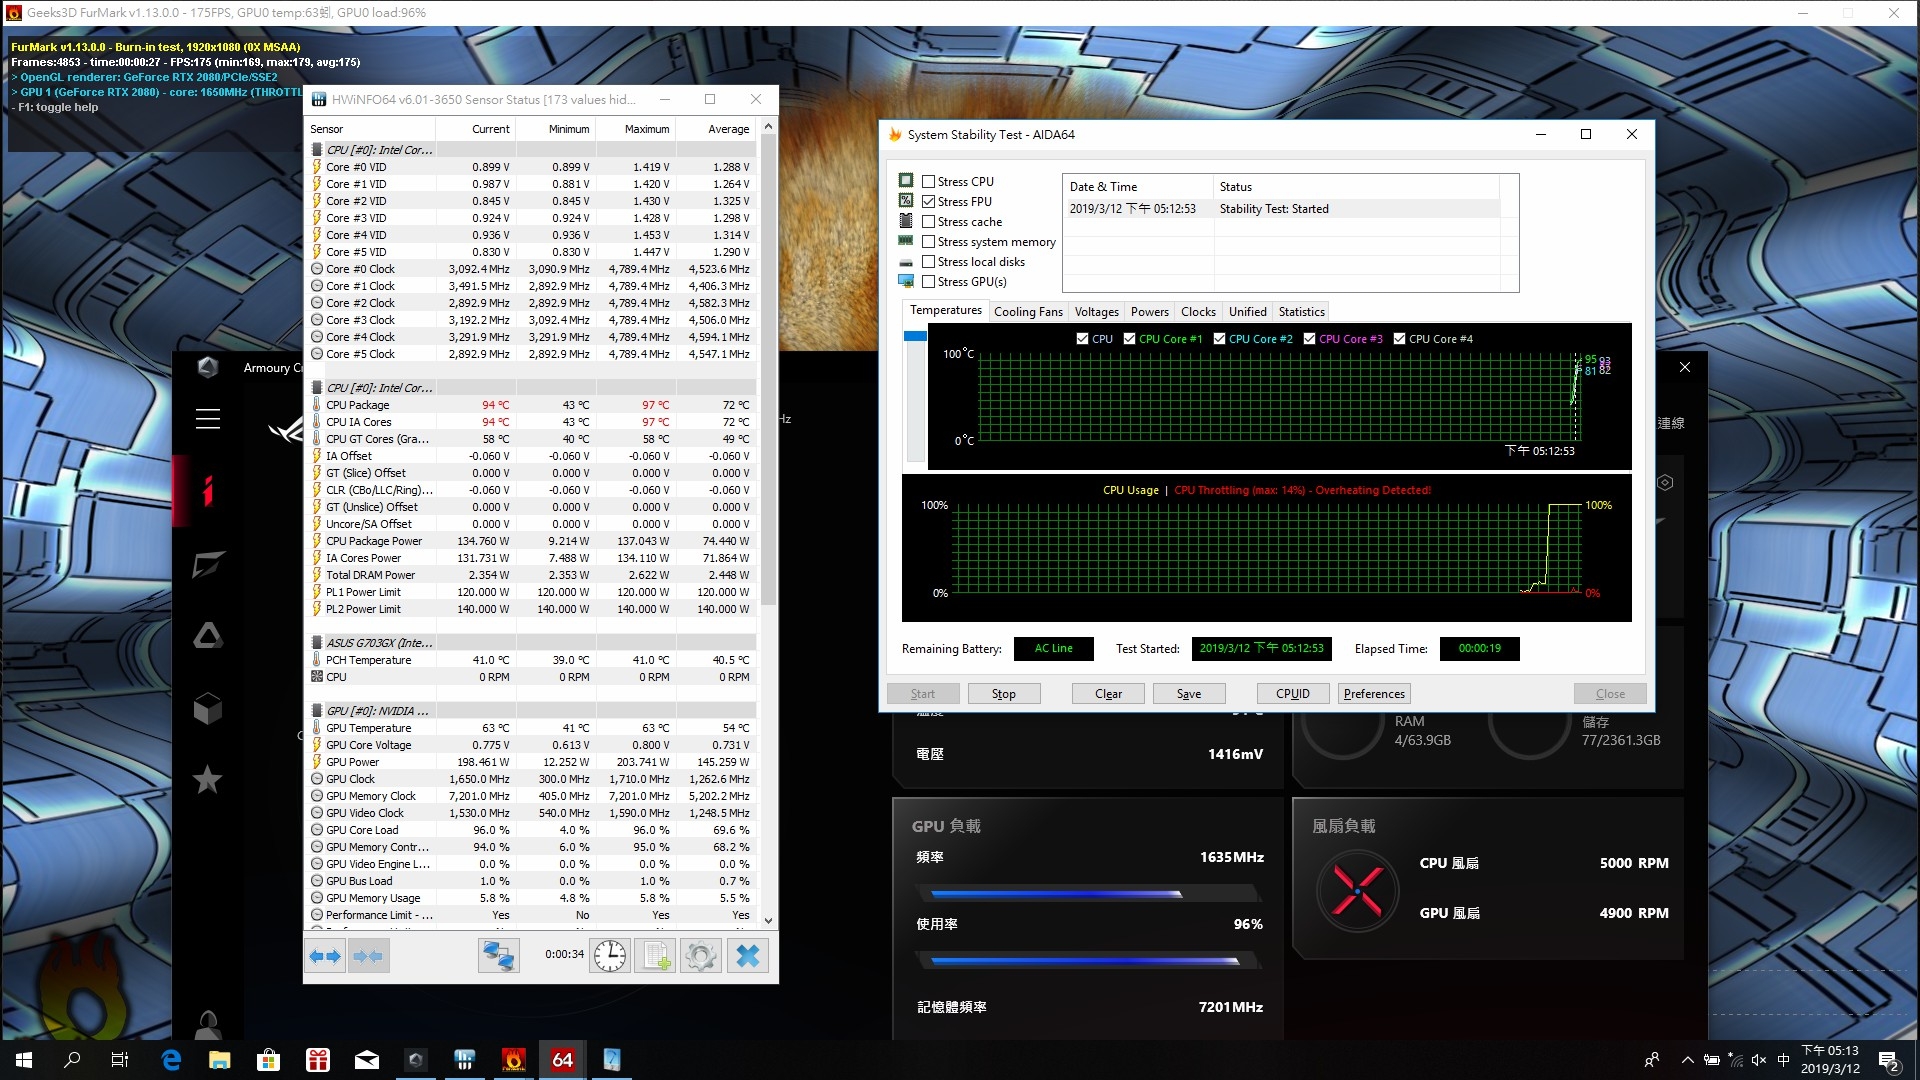Switch to FurMark taskbar icon

(x=514, y=1060)
